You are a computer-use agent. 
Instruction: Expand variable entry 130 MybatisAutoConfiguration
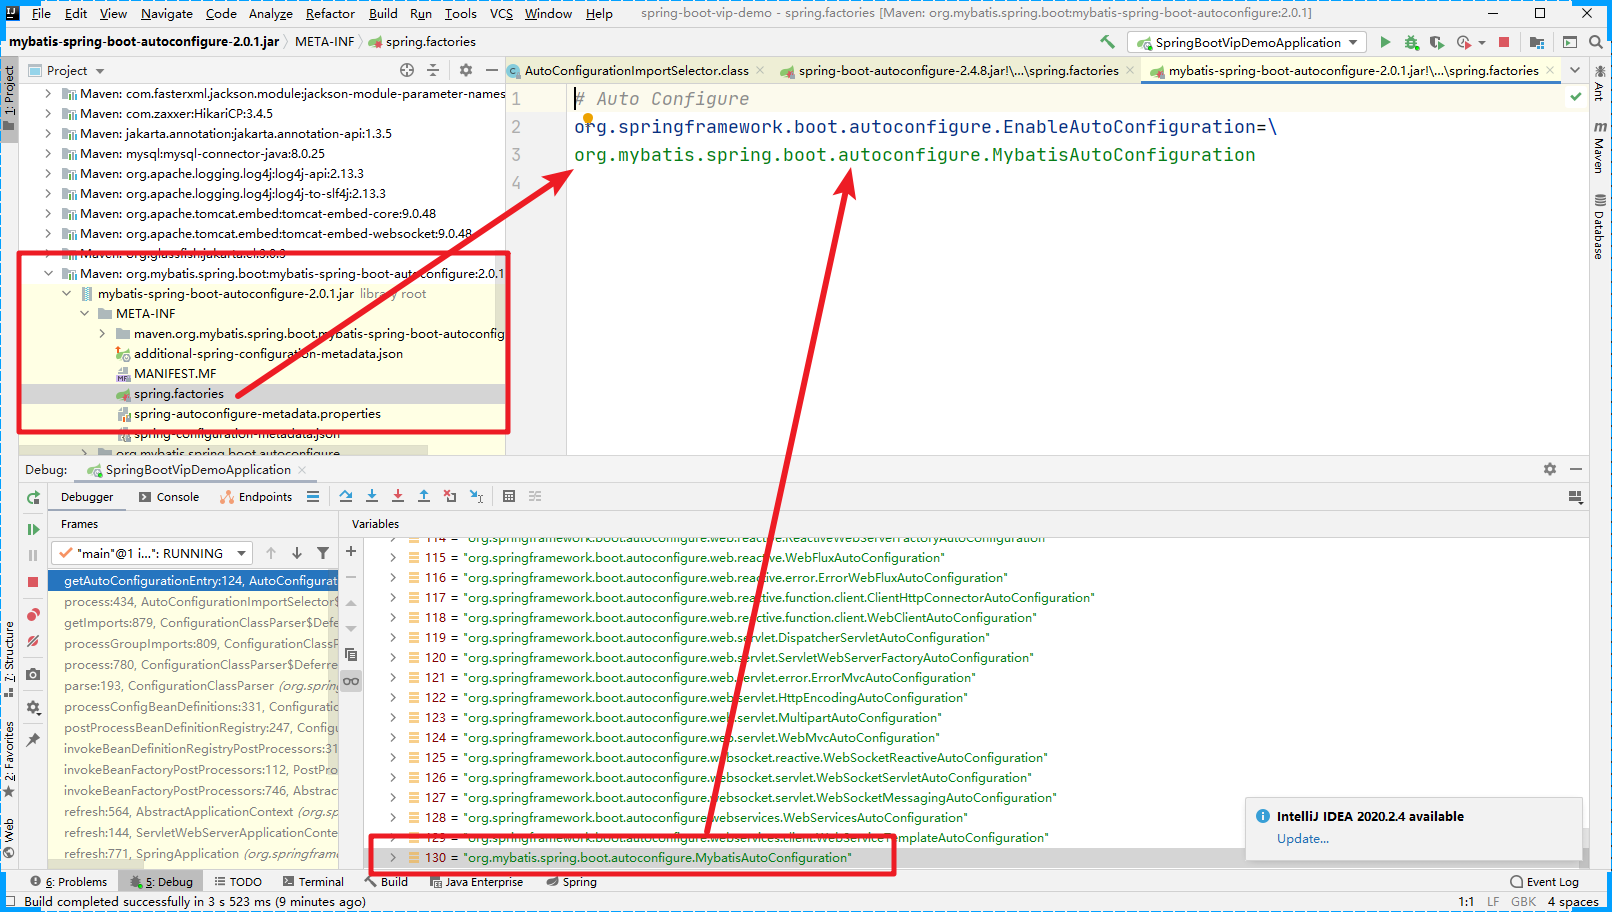click(392, 858)
